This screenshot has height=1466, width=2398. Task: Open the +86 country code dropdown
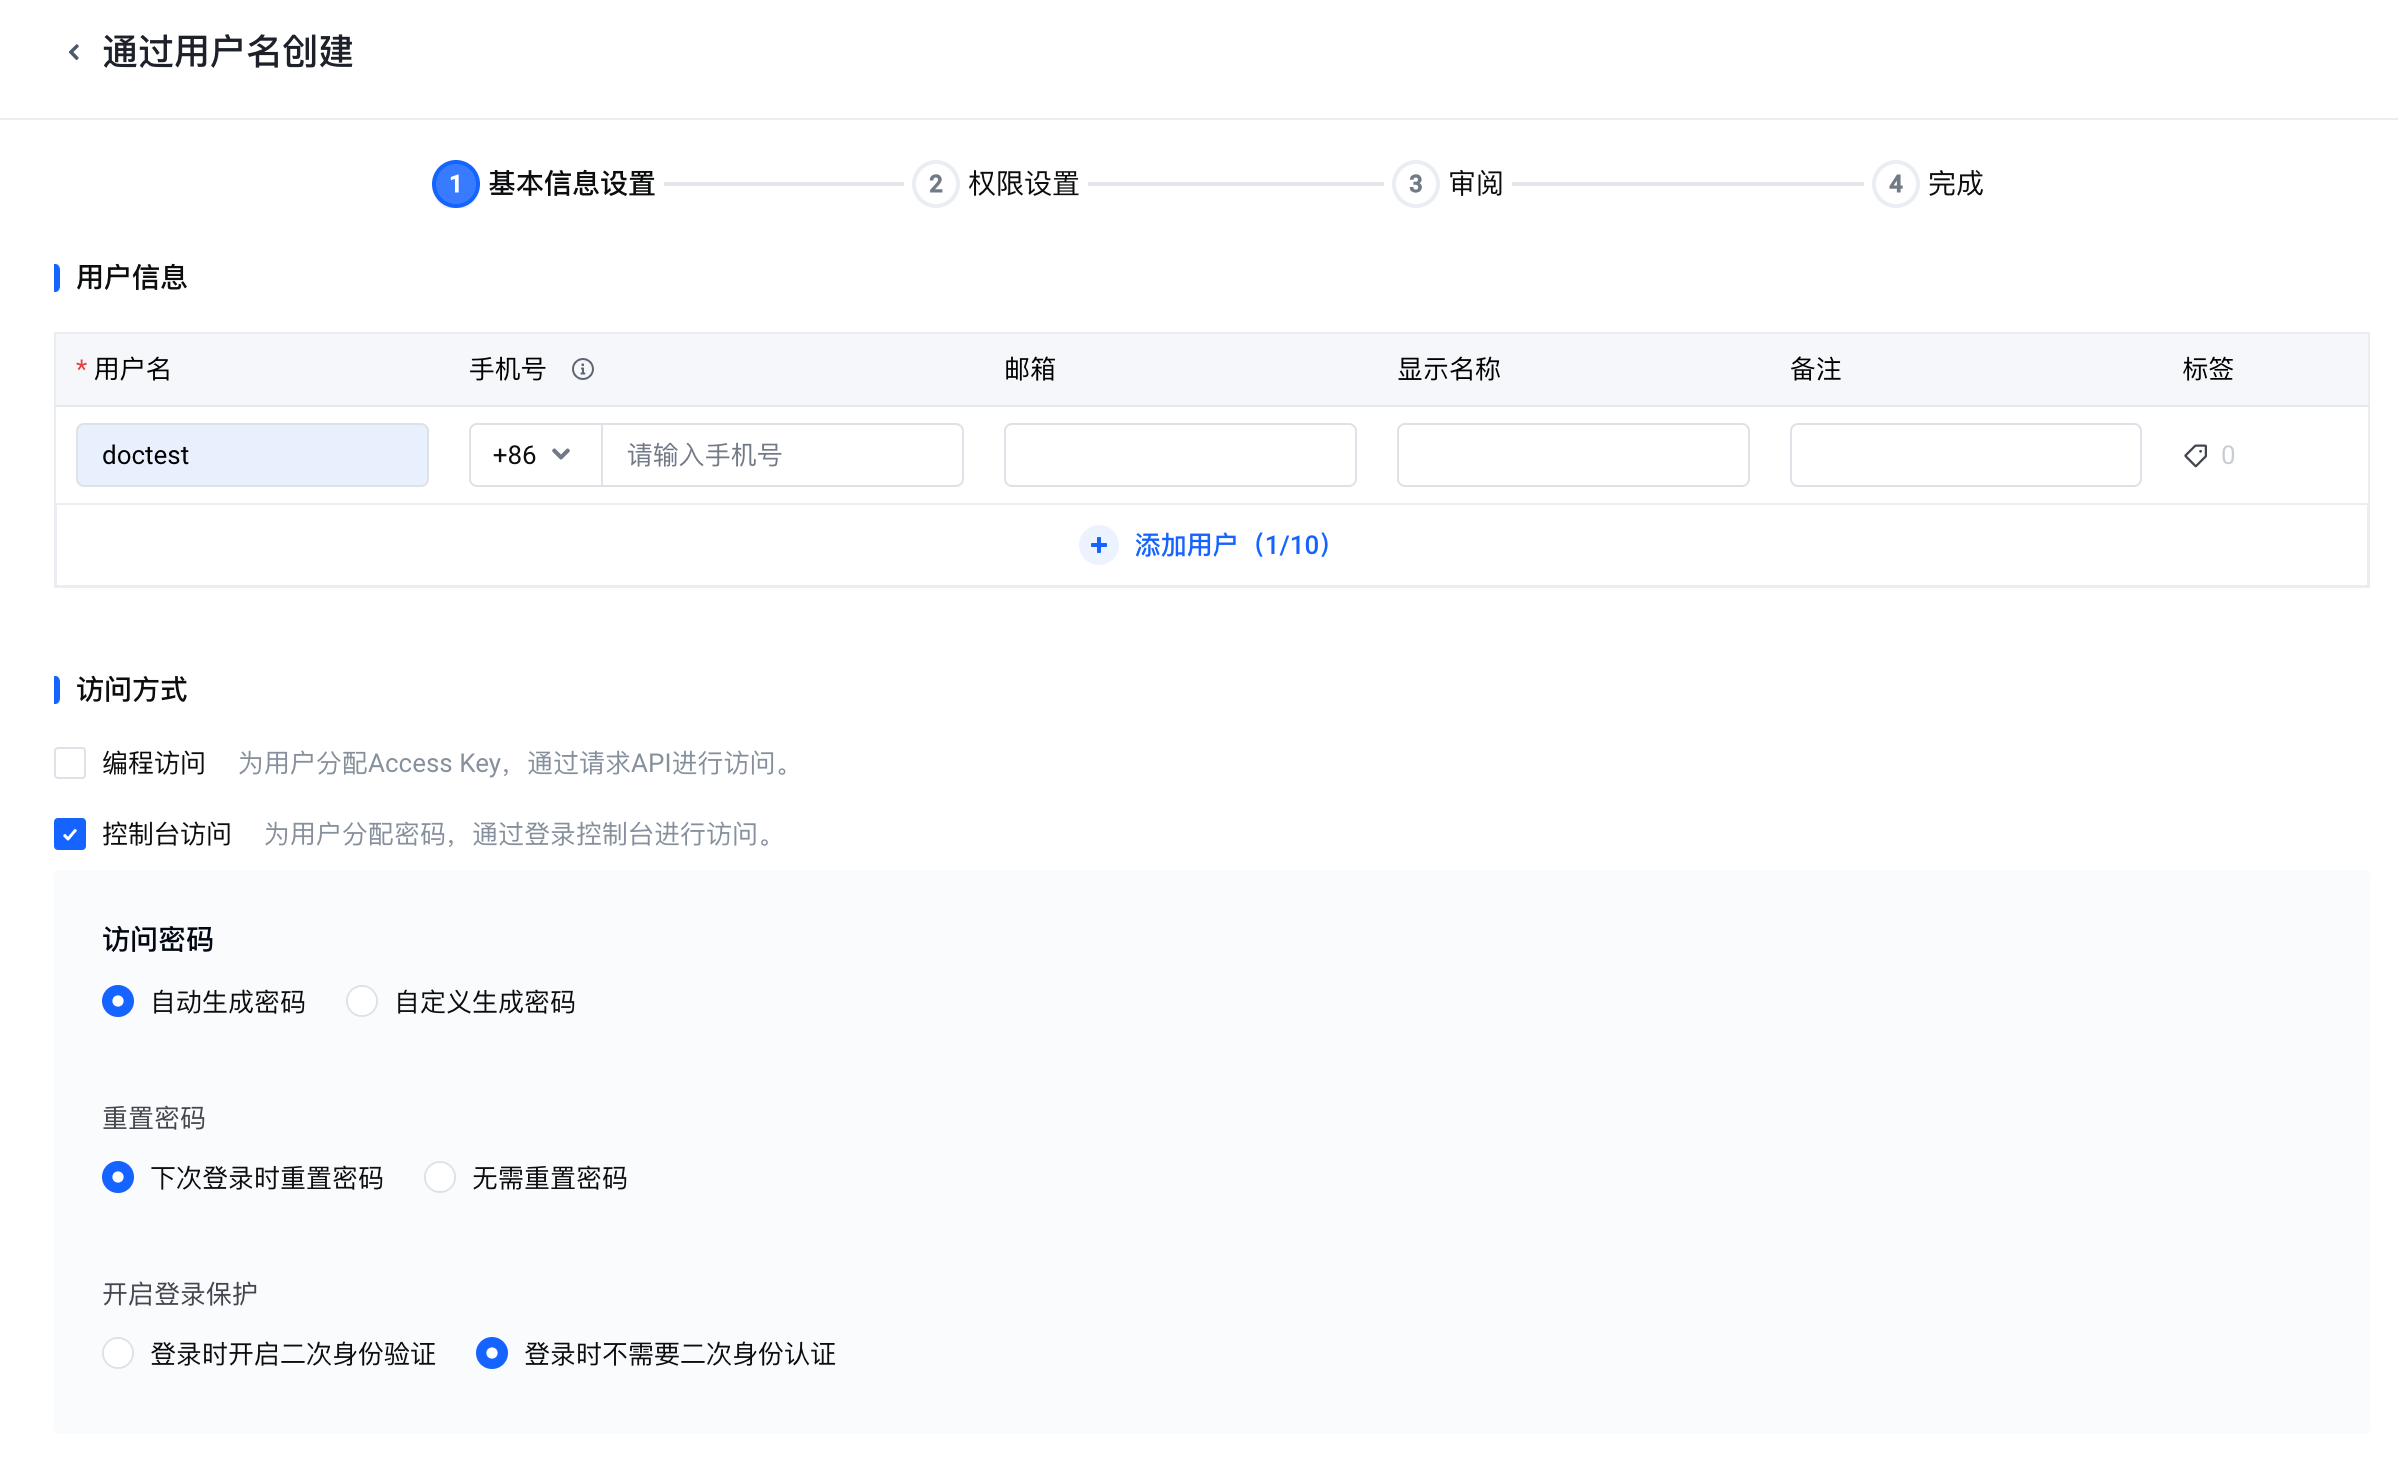click(x=534, y=455)
